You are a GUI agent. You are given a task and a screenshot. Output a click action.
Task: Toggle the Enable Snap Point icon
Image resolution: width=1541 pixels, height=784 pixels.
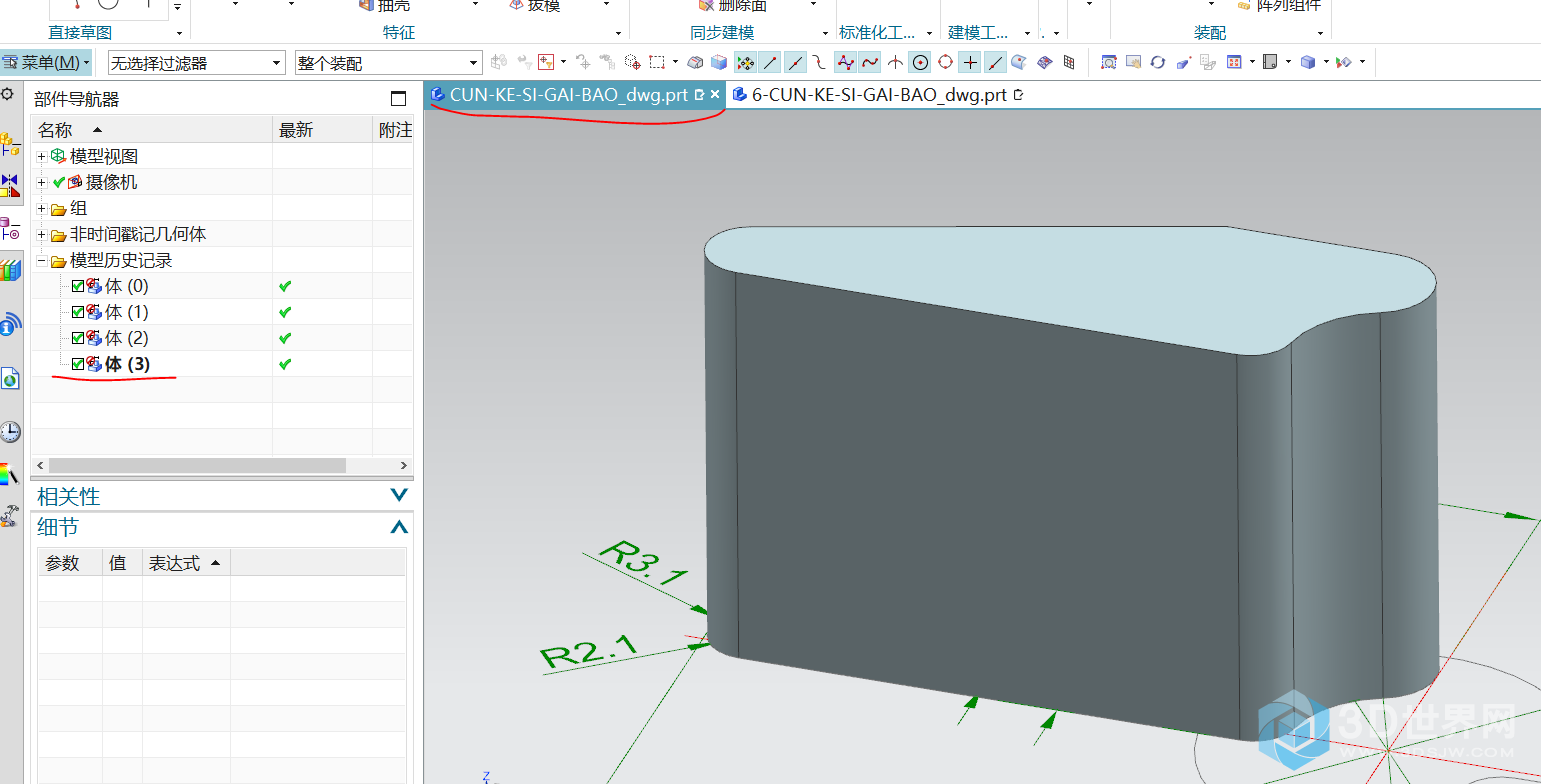[745, 63]
